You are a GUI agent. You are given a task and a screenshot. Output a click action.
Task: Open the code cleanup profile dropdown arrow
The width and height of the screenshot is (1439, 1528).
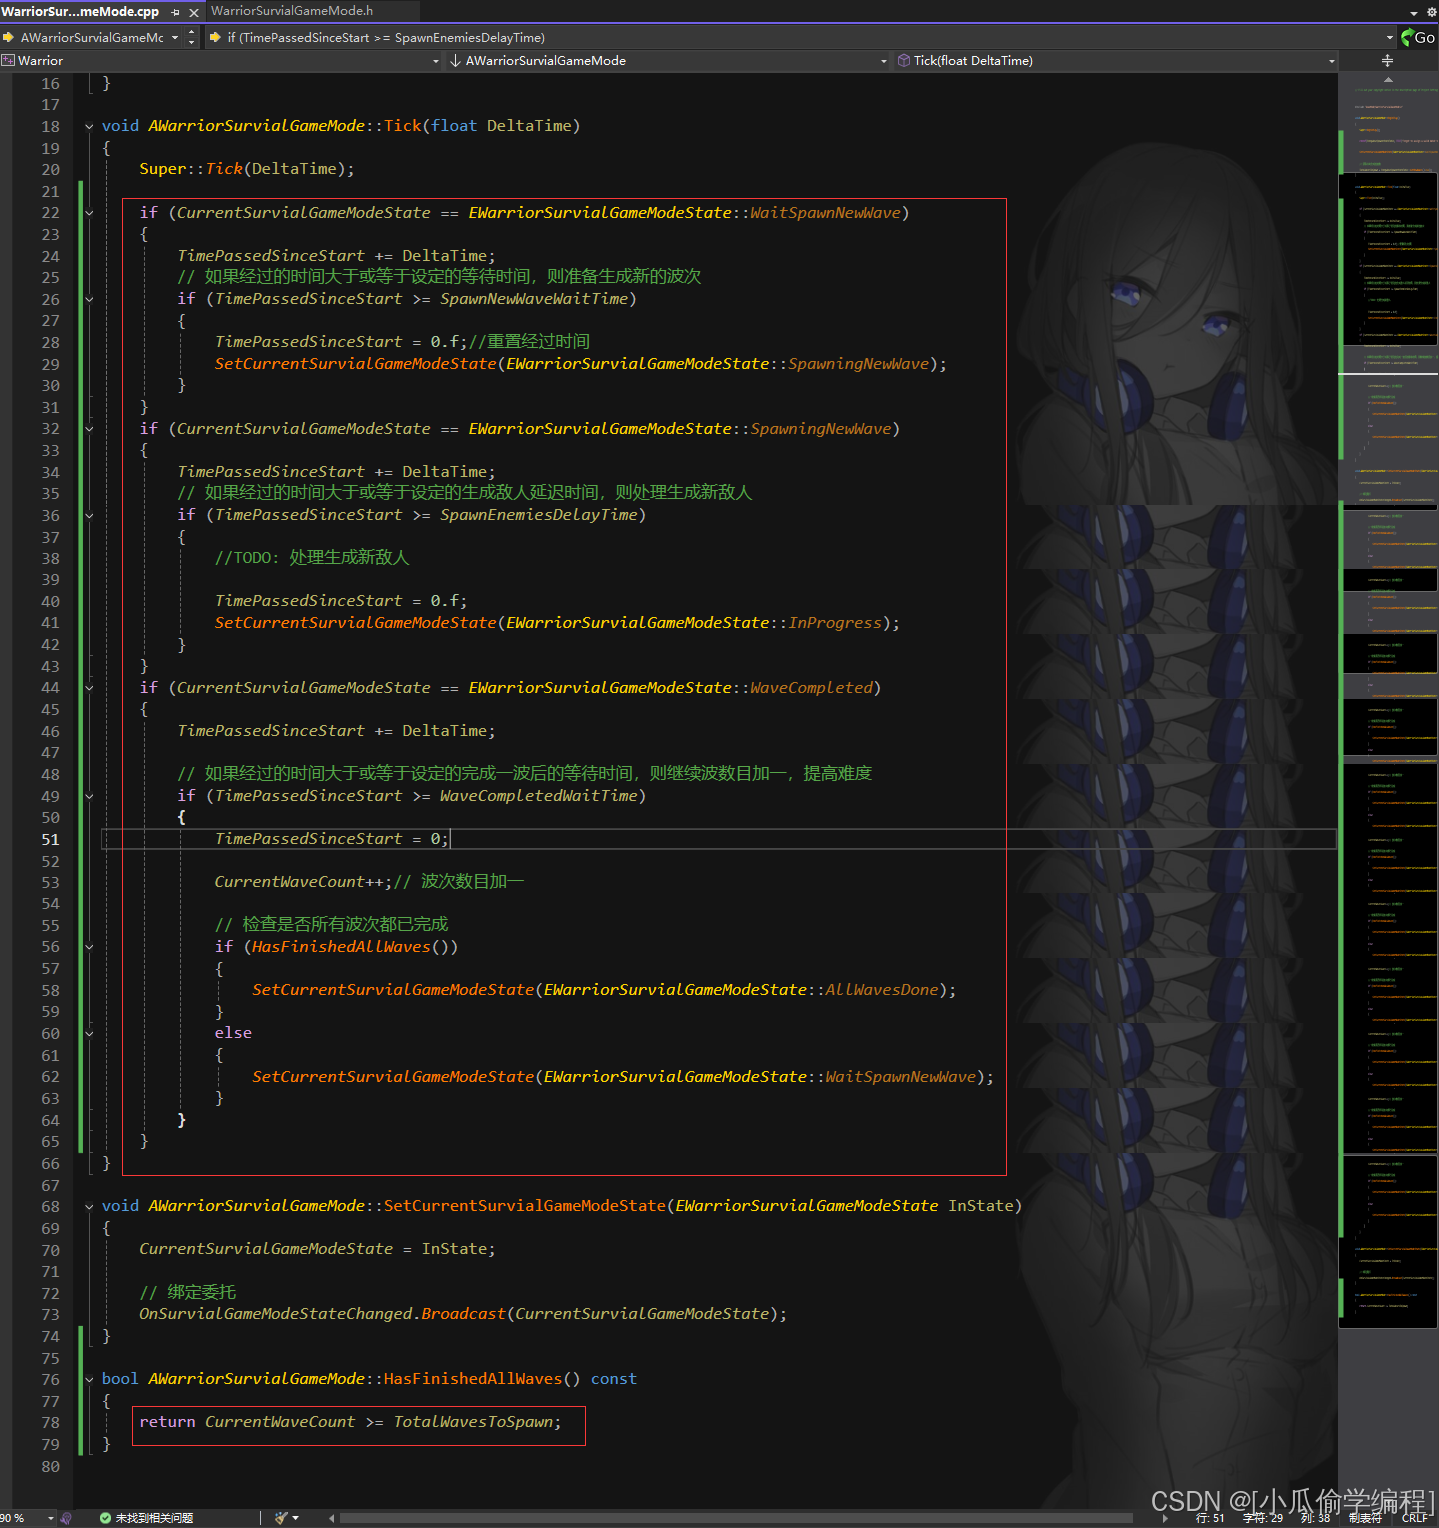(295, 1518)
